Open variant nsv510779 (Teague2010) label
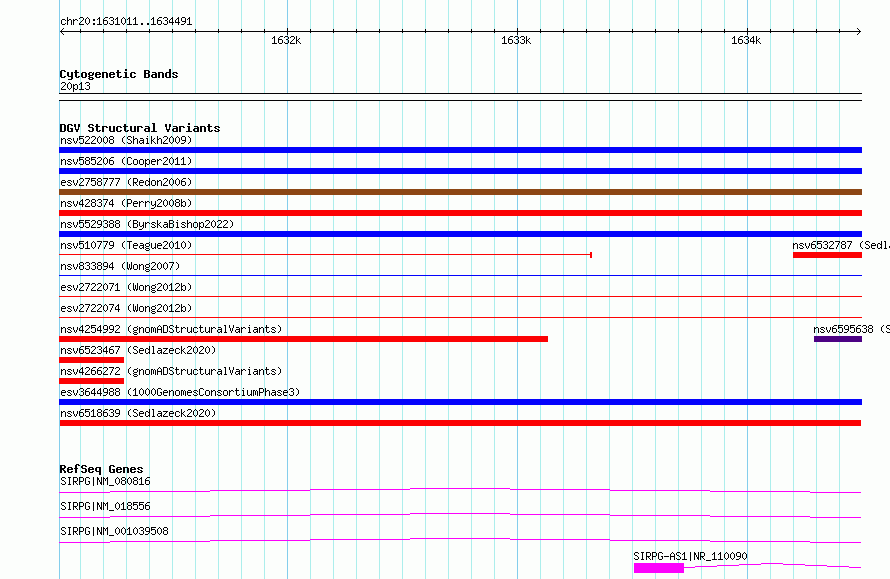The width and height of the screenshot is (890, 579). click(126, 245)
